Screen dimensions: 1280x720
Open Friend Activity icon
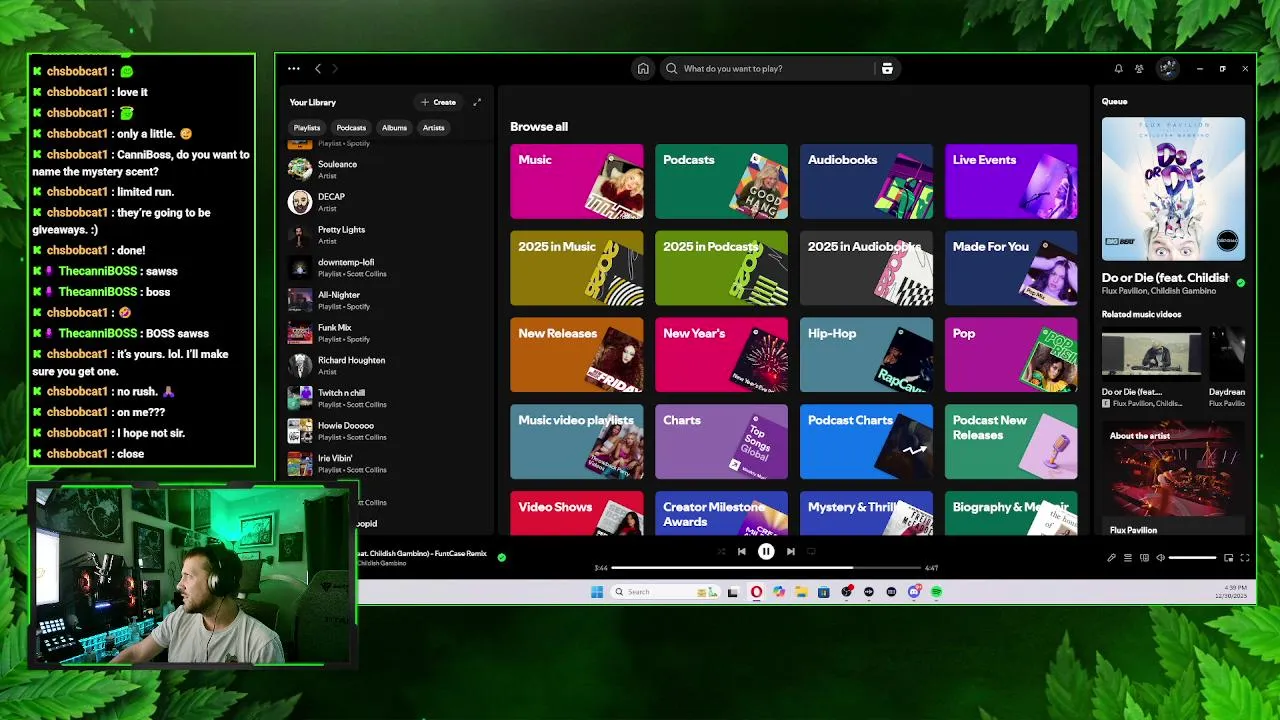point(1139,69)
